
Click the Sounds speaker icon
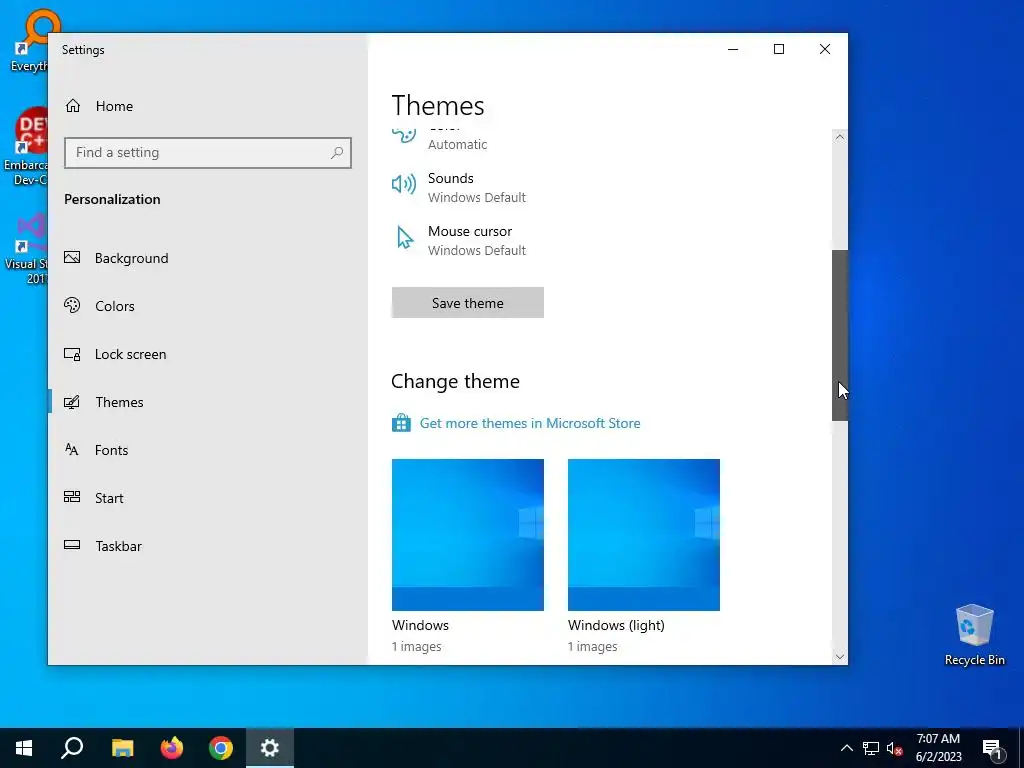pyautogui.click(x=404, y=184)
